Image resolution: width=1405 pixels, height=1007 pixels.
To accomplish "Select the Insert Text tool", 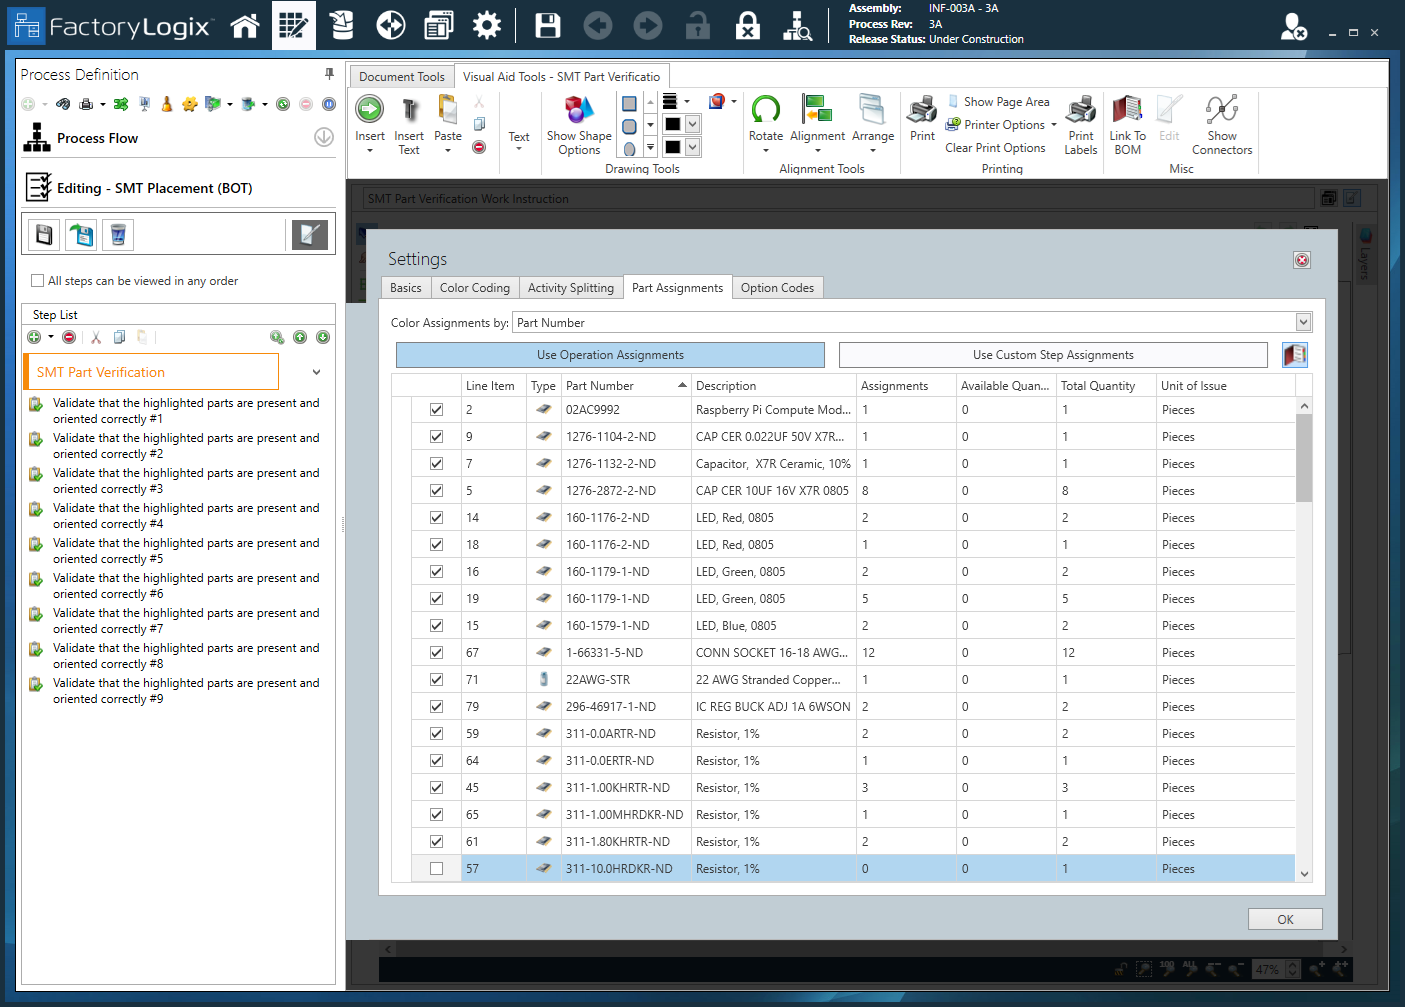I will click(x=409, y=123).
